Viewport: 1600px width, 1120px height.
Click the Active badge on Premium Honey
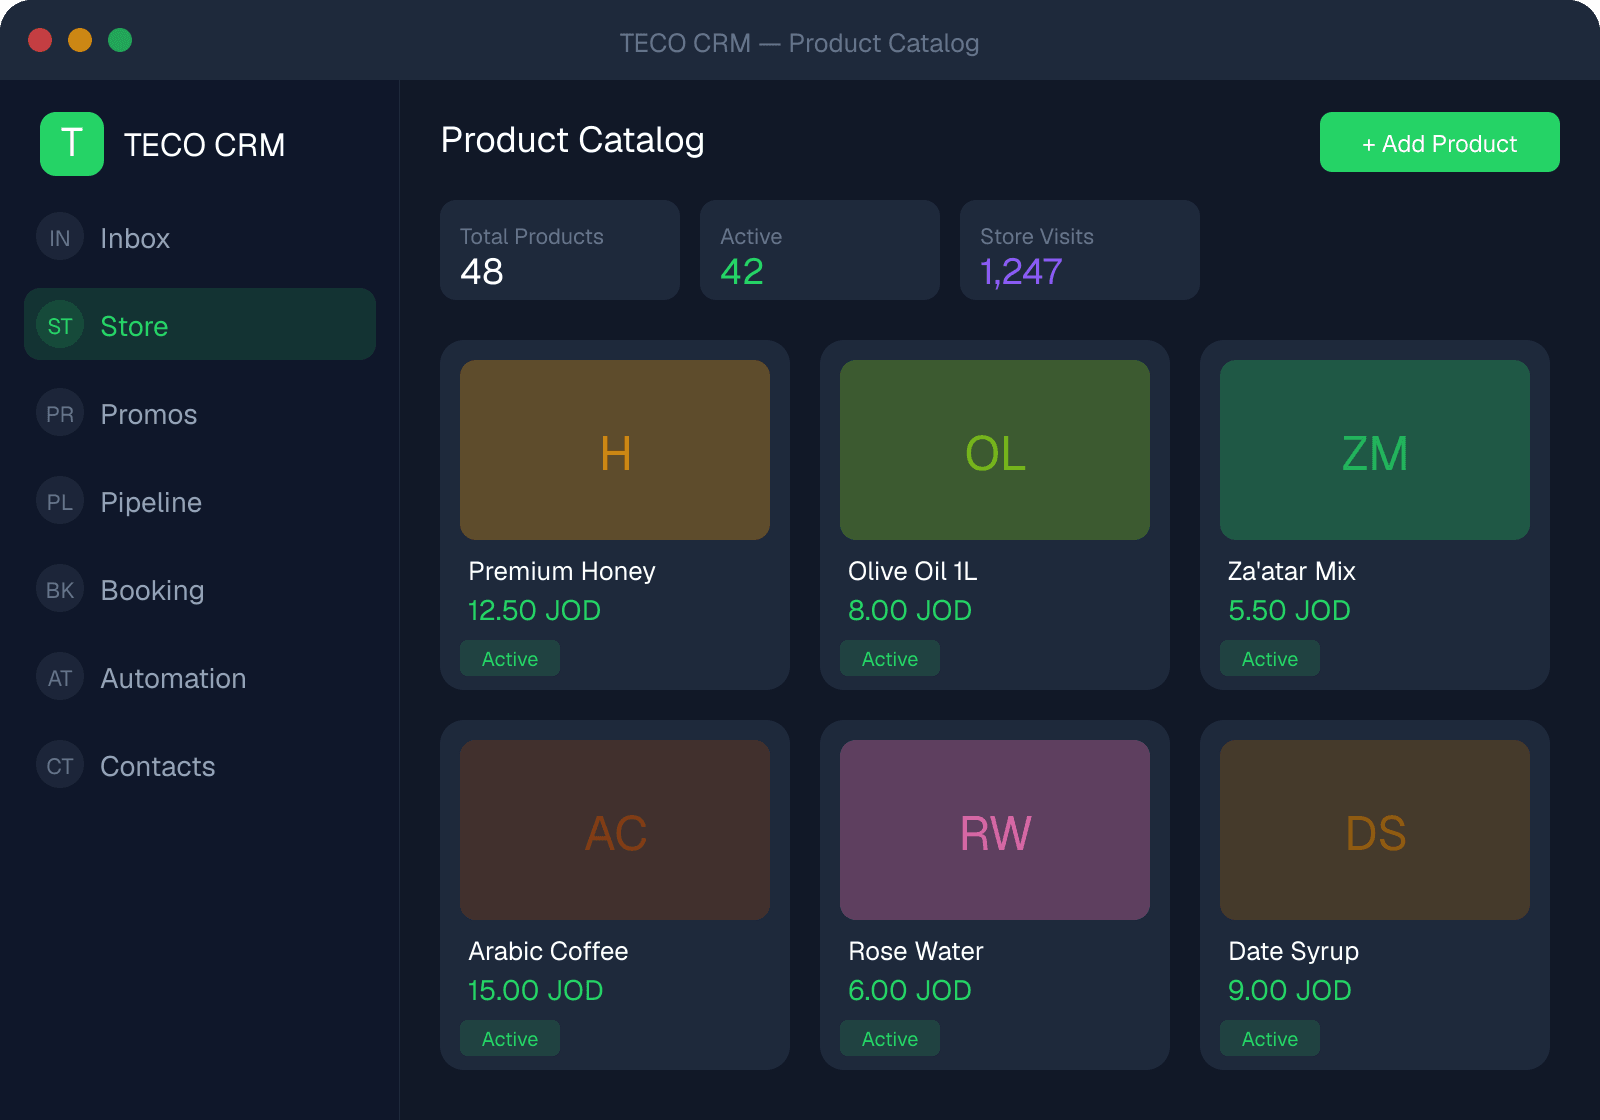pyautogui.click(x=510, y=658)
